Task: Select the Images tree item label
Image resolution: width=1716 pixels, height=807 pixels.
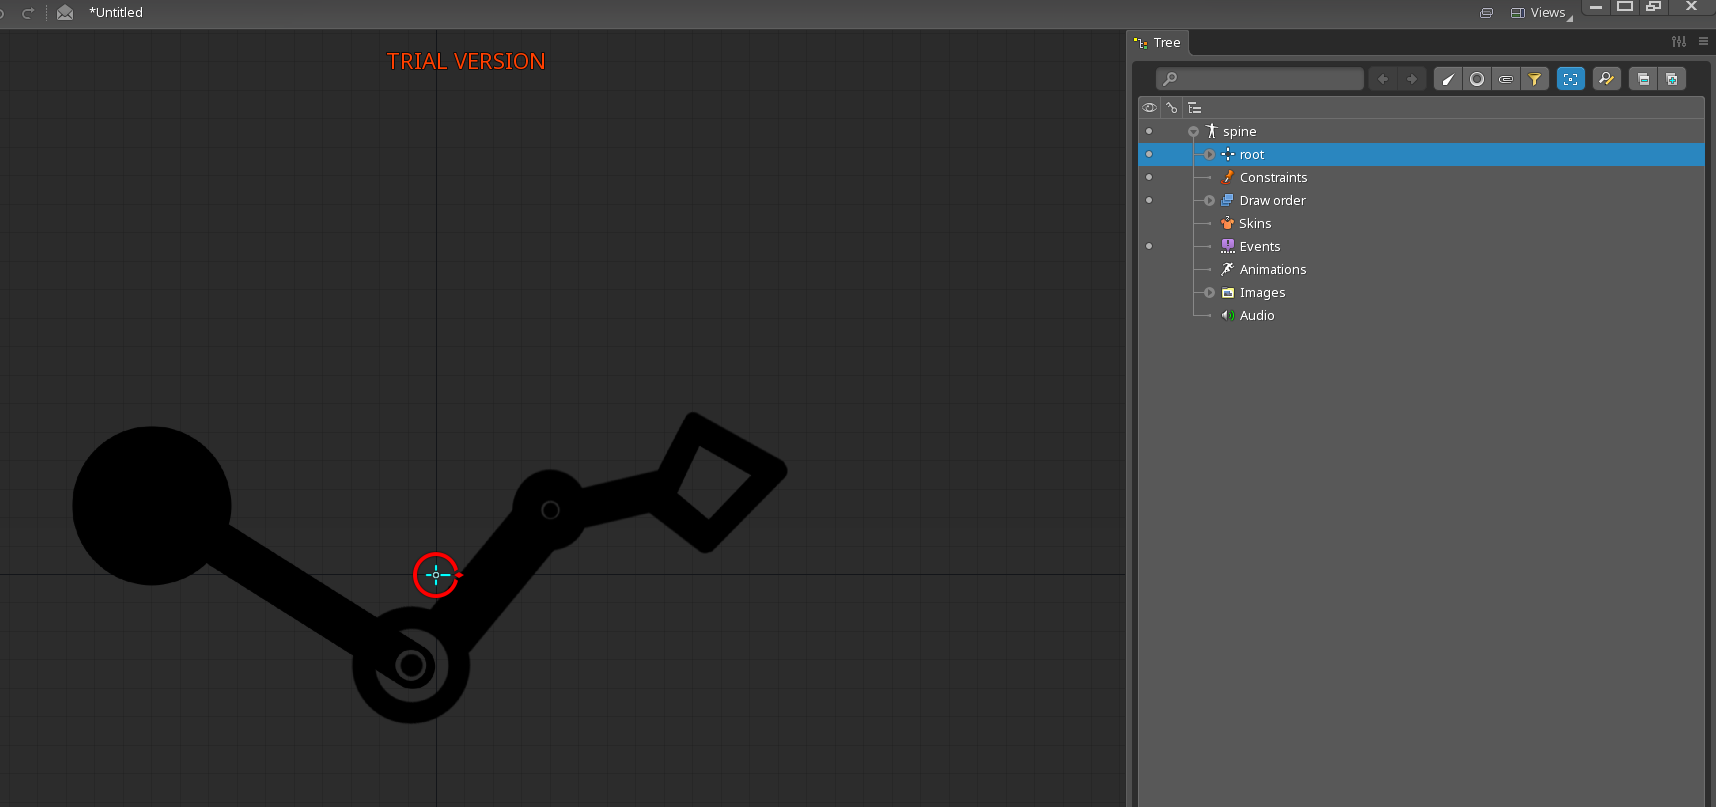Action: click(x=1262, y=293)
